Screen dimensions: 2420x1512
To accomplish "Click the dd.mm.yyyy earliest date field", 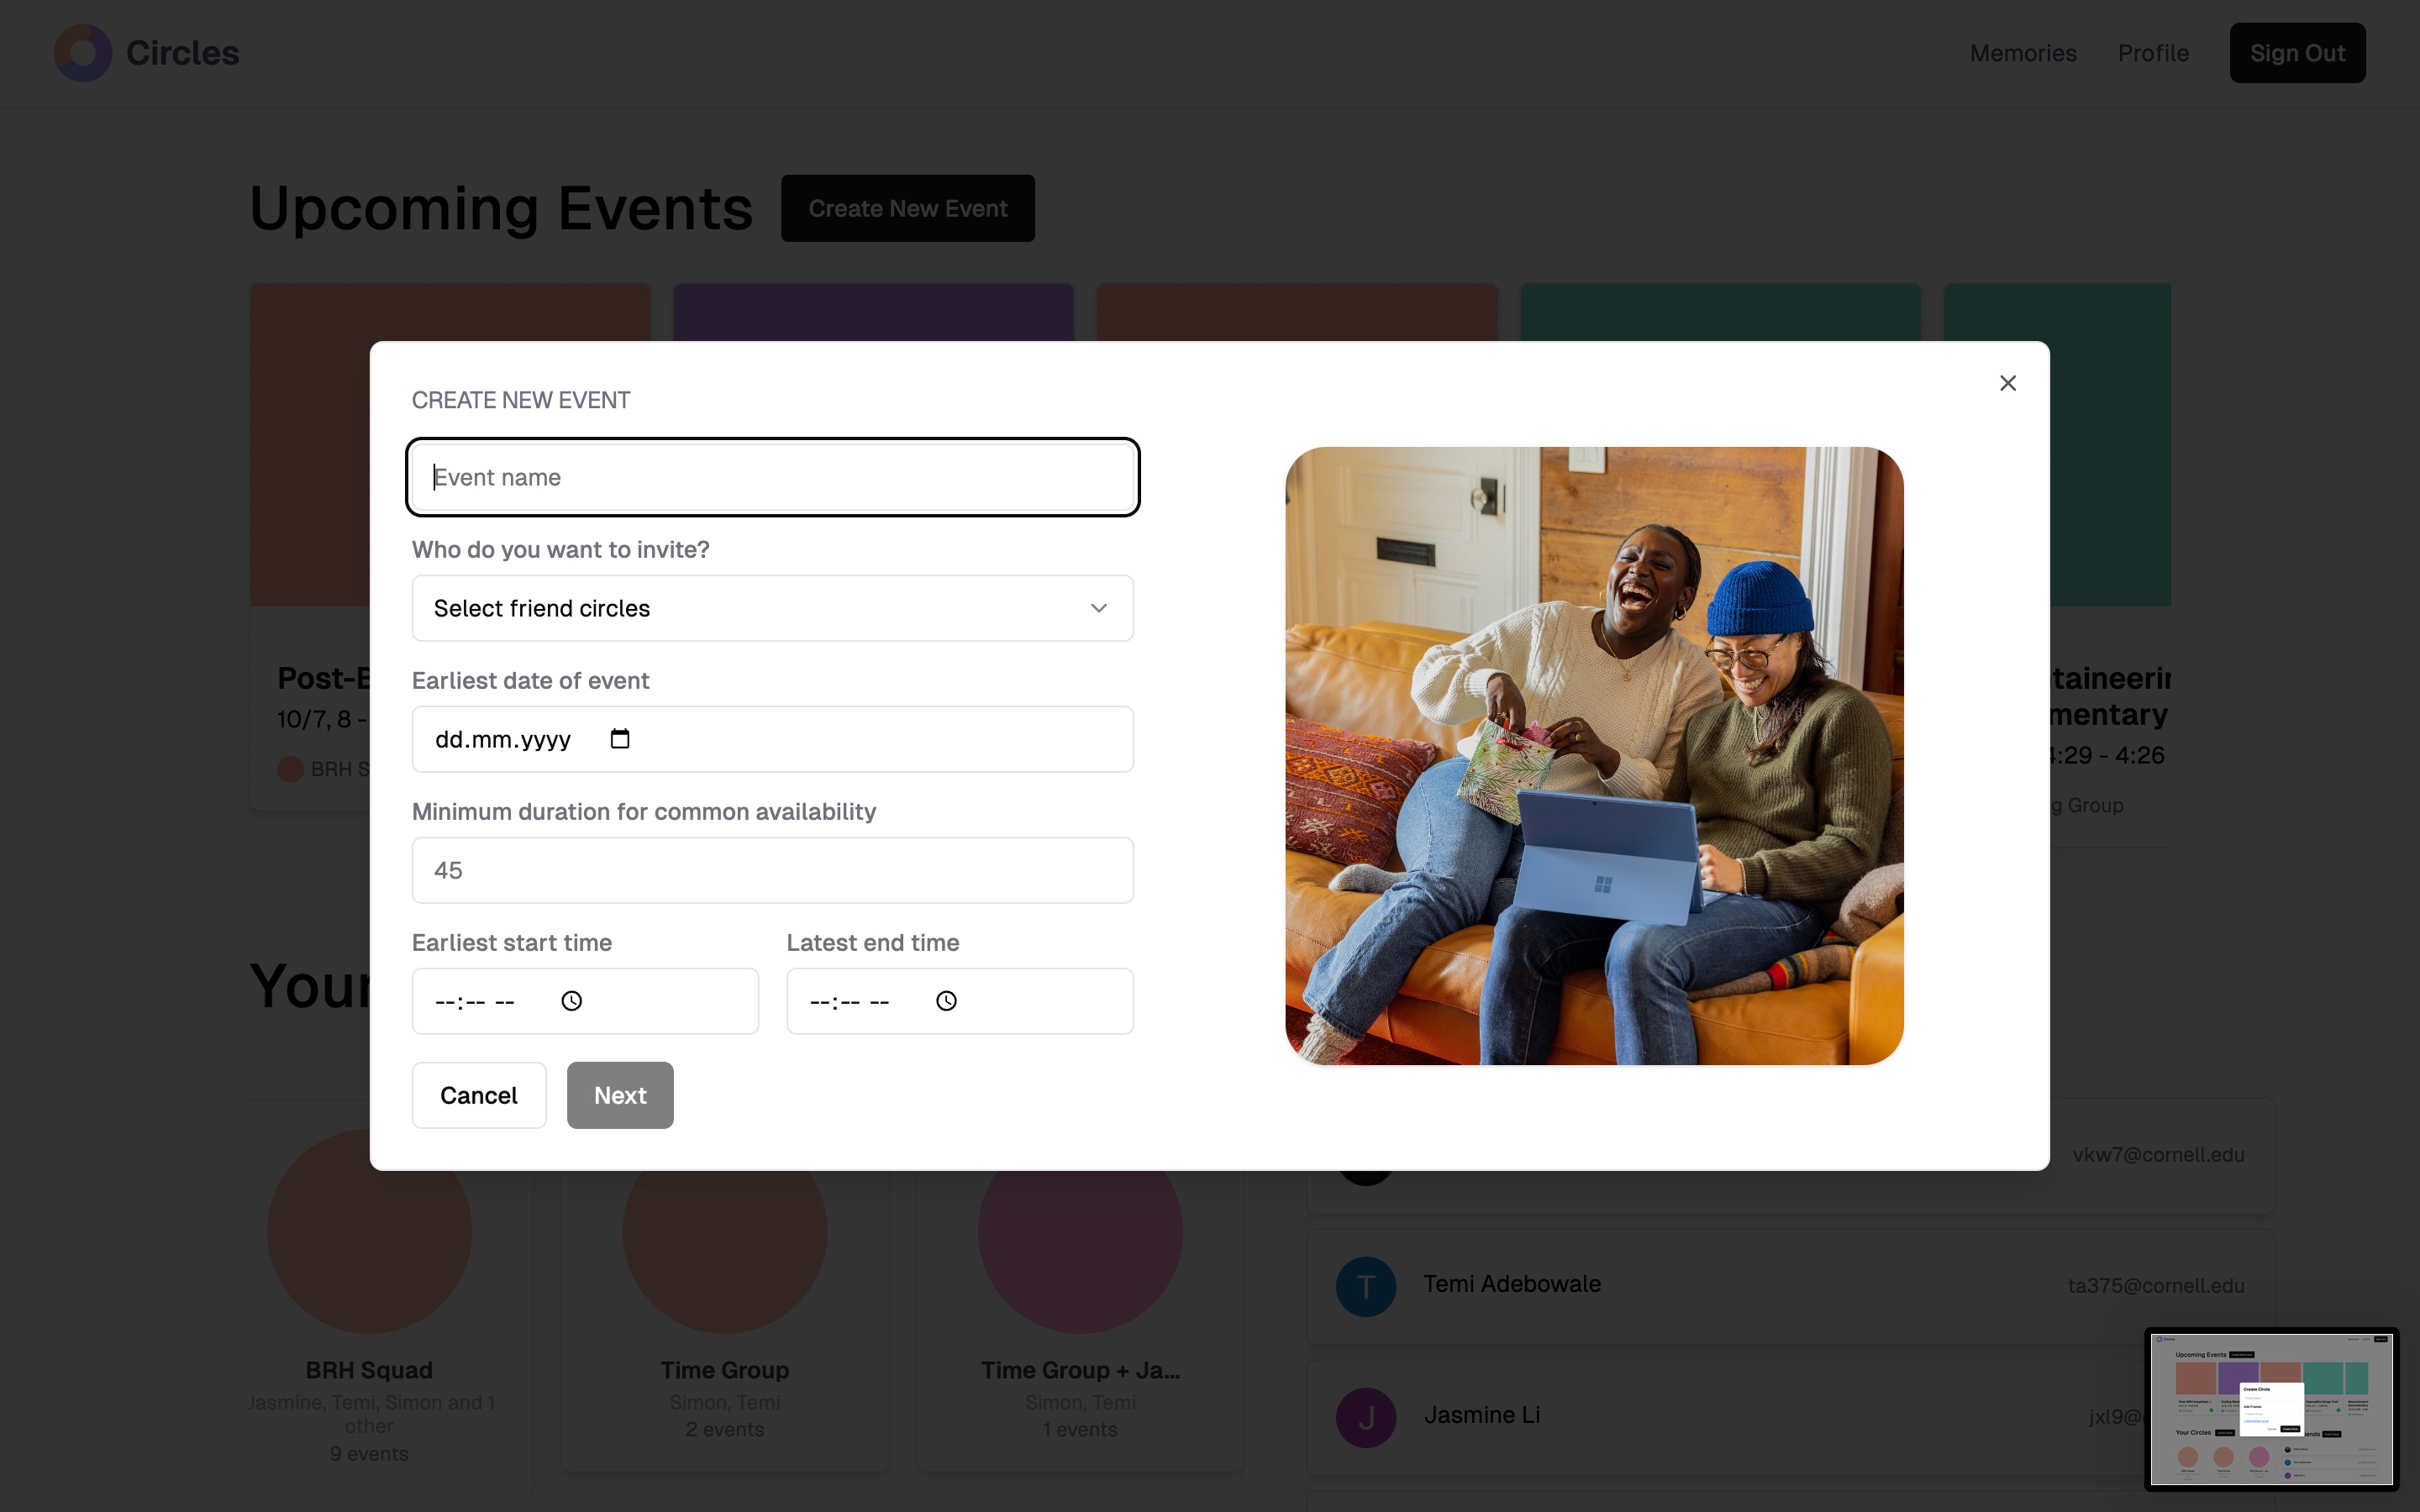I will 503,739.
